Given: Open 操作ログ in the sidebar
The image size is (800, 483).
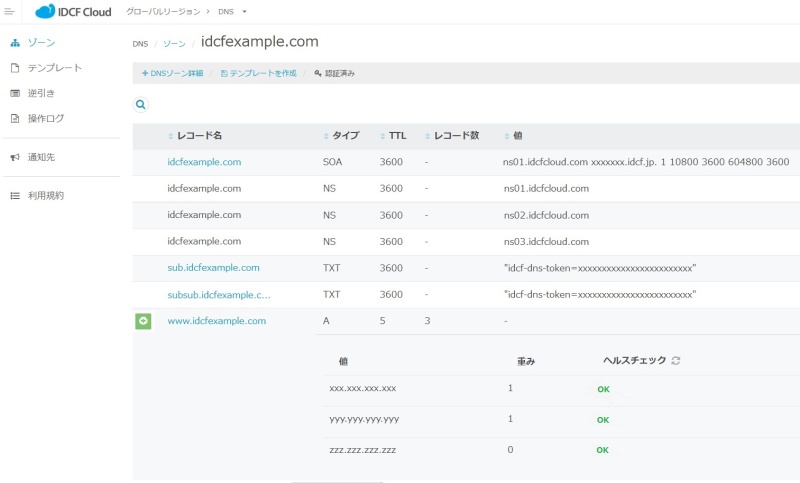Looking at the screenshot, I should (x=45, y=118).
